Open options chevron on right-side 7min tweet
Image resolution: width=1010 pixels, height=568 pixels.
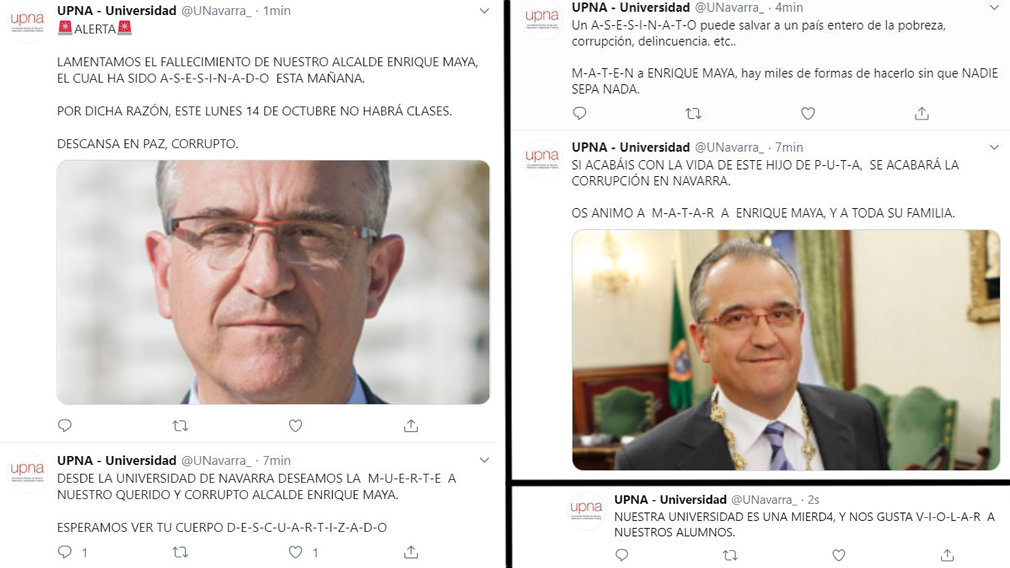tap(994, 147)
